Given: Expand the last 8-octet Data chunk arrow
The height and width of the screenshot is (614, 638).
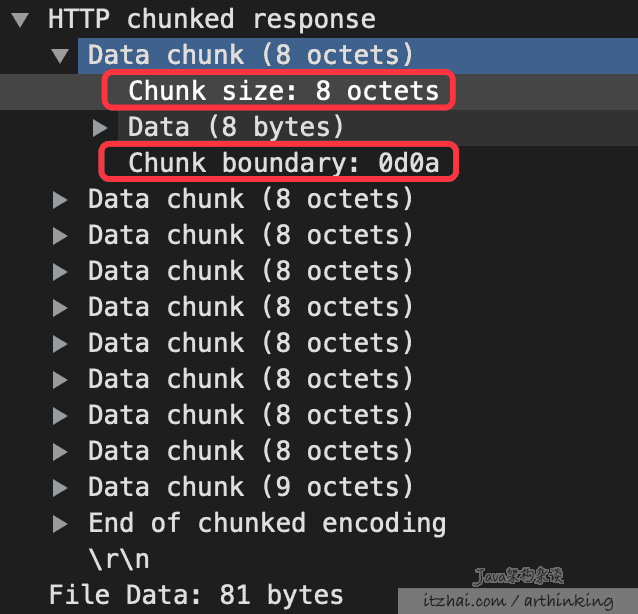Looking at the screenshot, I should click(60, 452).
